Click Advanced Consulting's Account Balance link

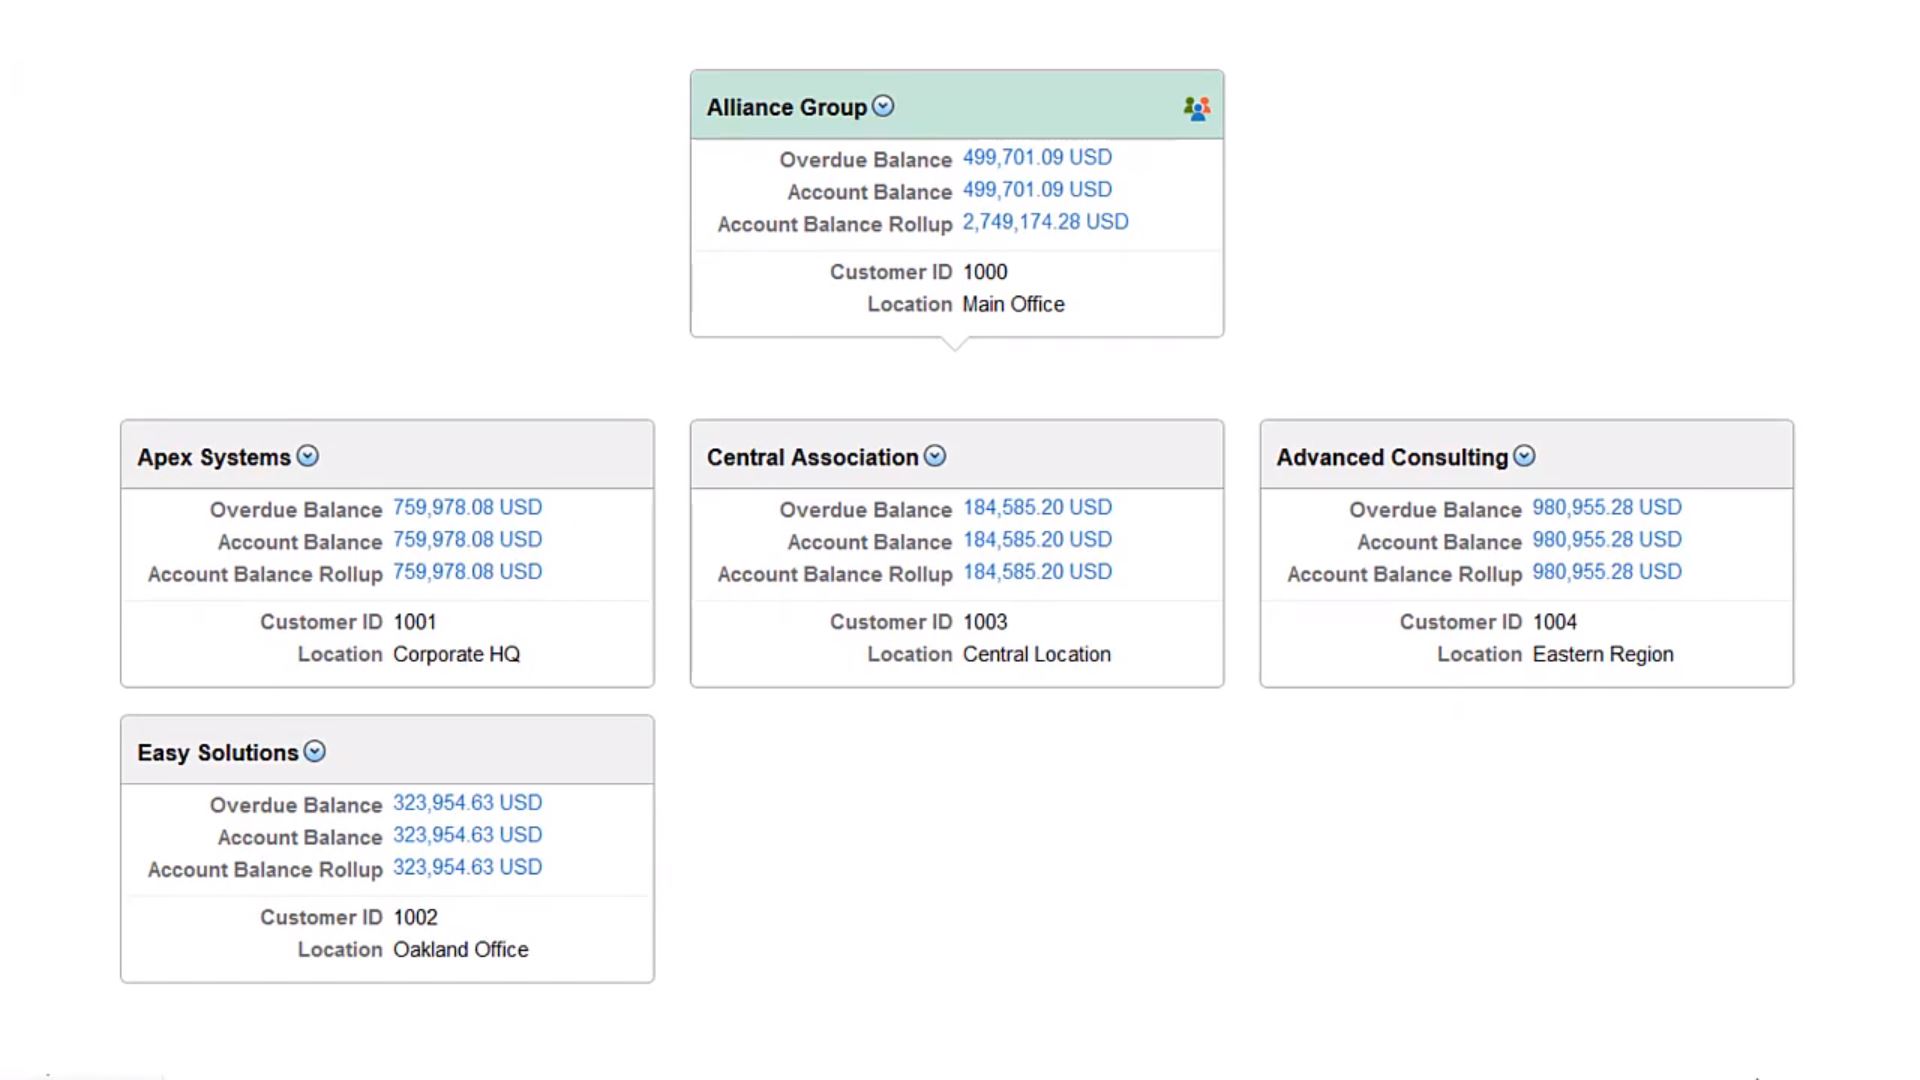click(1606, 540)
